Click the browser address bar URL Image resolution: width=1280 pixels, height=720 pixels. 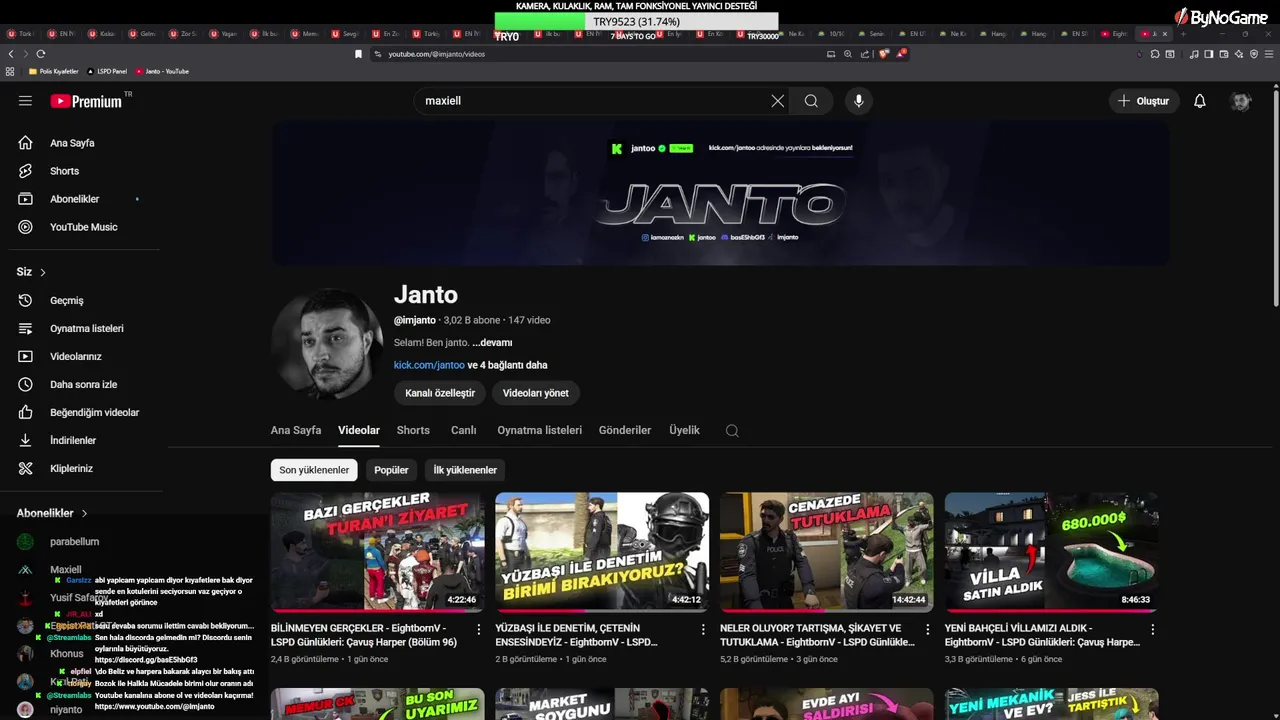click(436, 54)
